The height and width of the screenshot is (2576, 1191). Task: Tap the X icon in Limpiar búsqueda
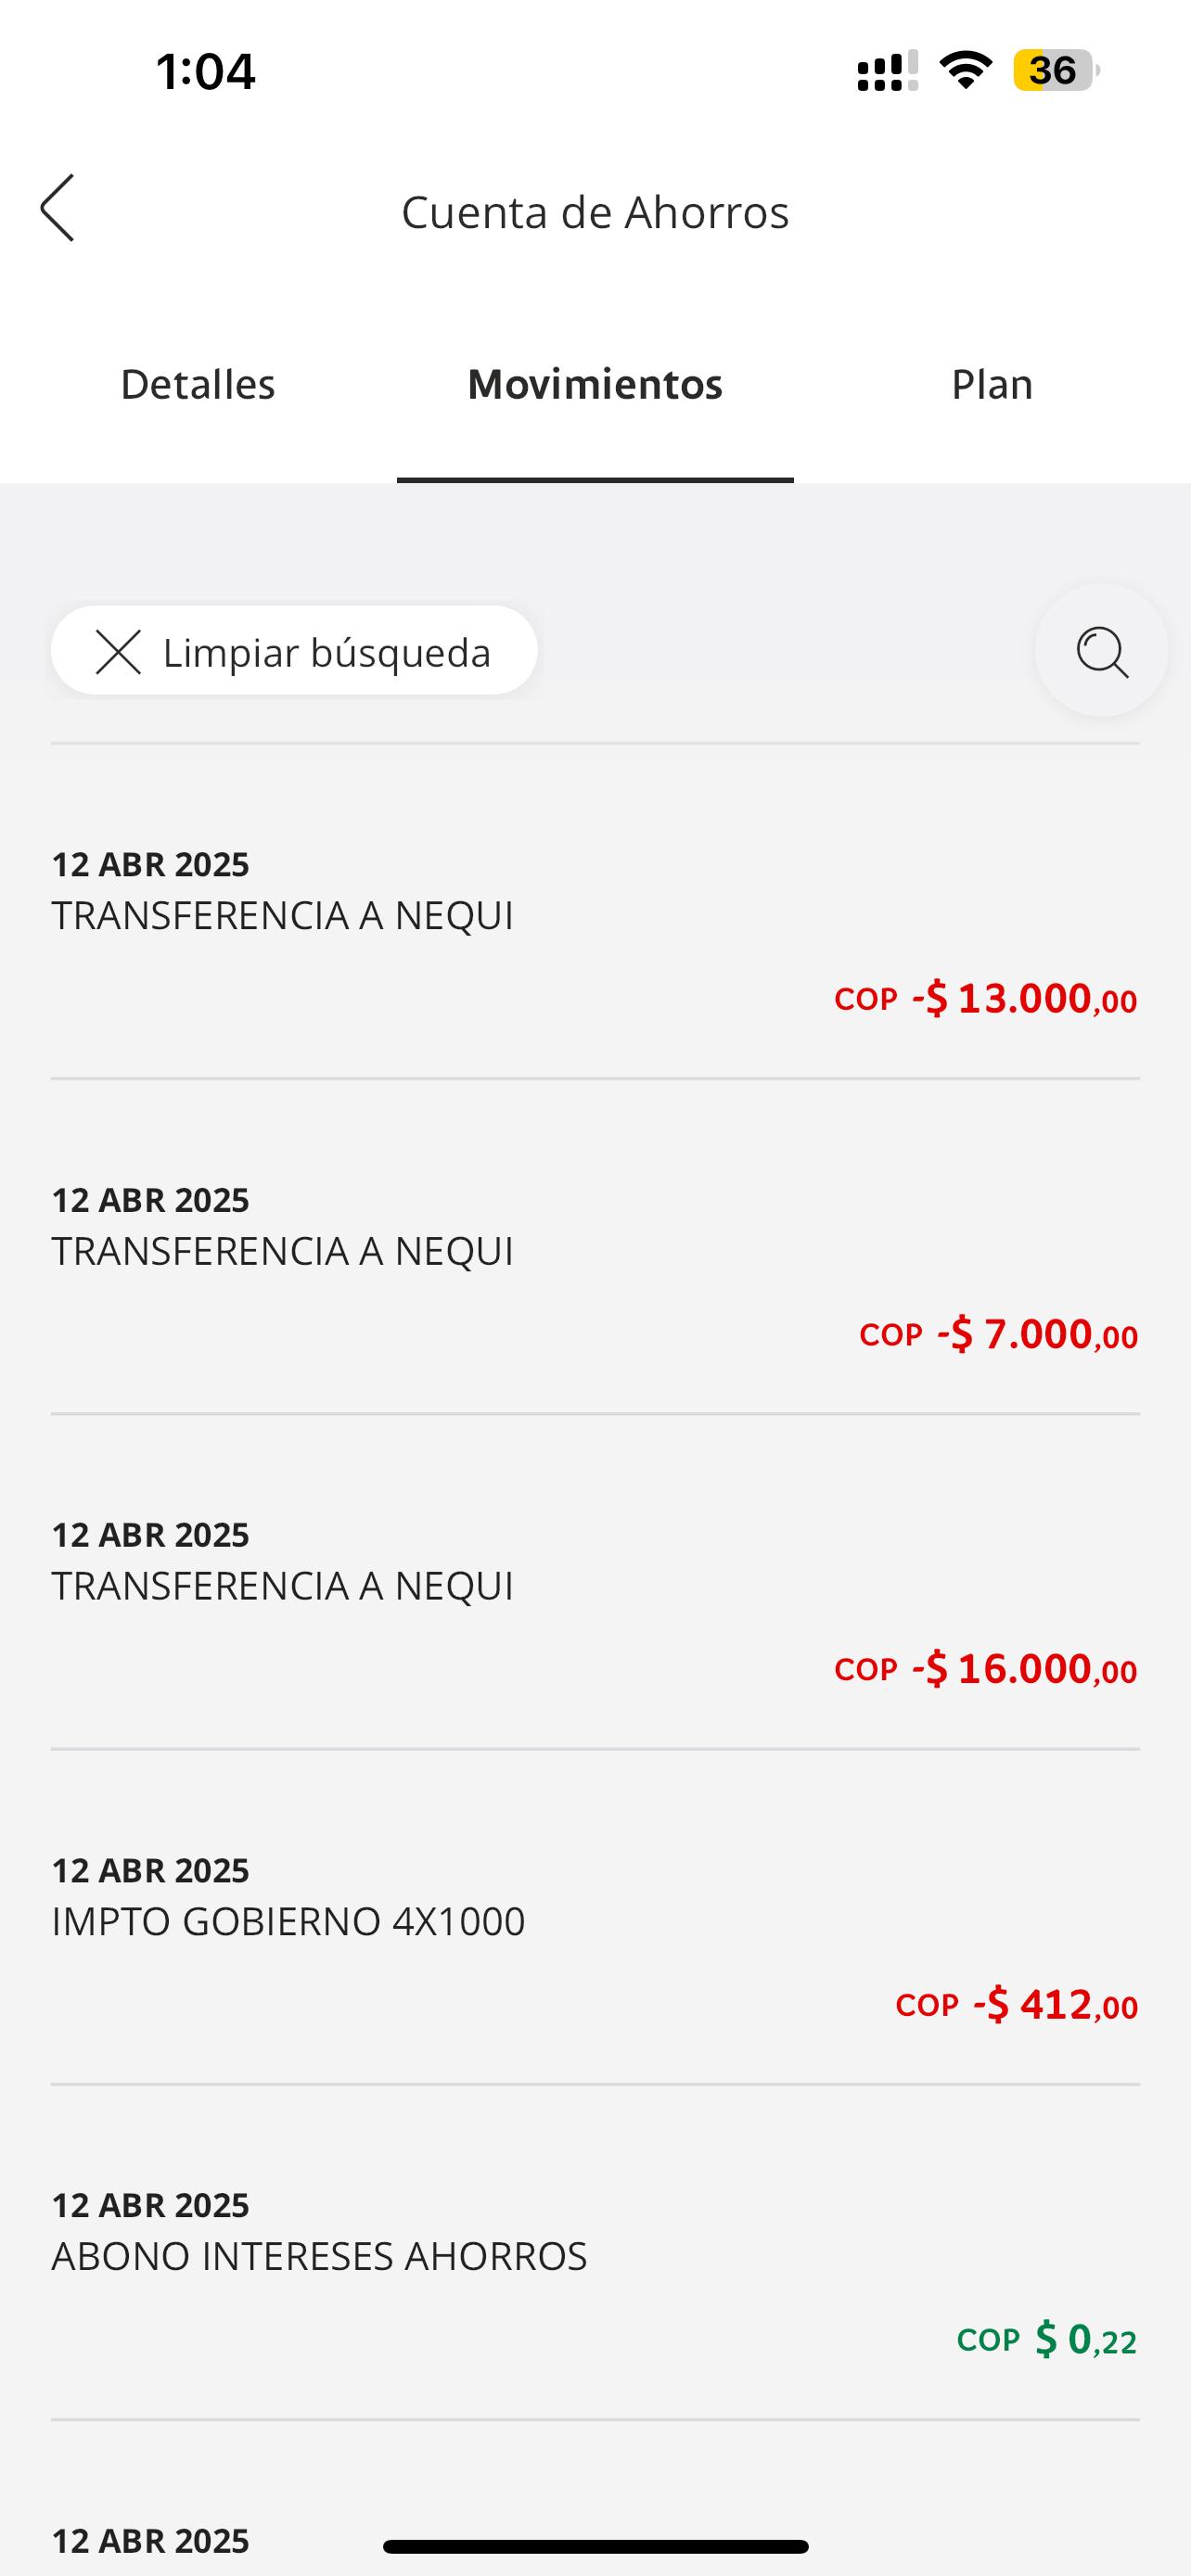pyautogui.click(x=118, y=652)
